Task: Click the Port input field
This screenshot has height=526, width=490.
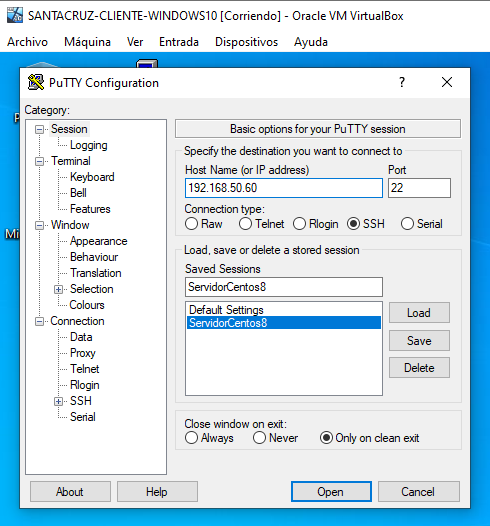Action: pos(419,188)
